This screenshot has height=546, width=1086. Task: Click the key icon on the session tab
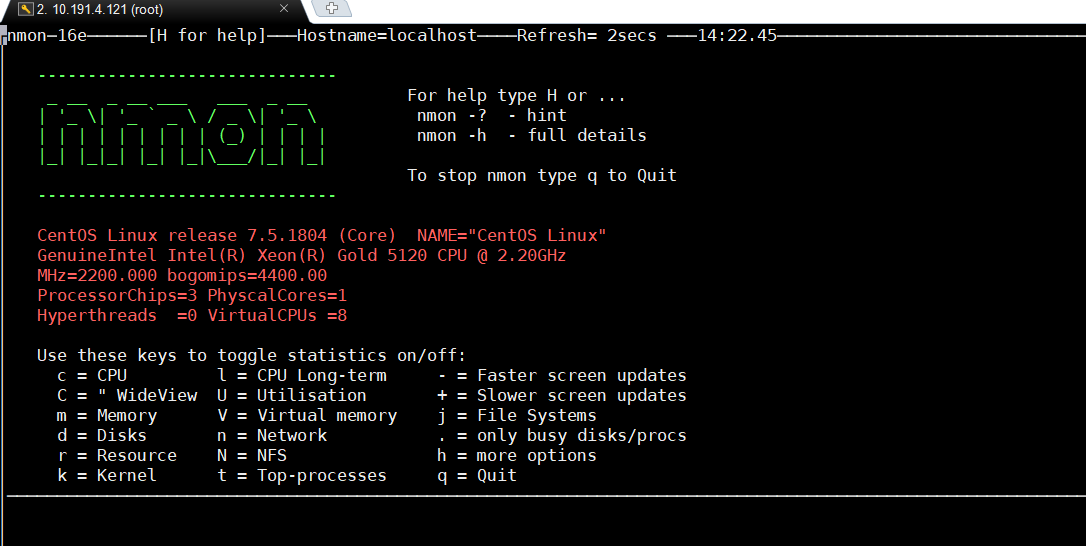(26, 10)
